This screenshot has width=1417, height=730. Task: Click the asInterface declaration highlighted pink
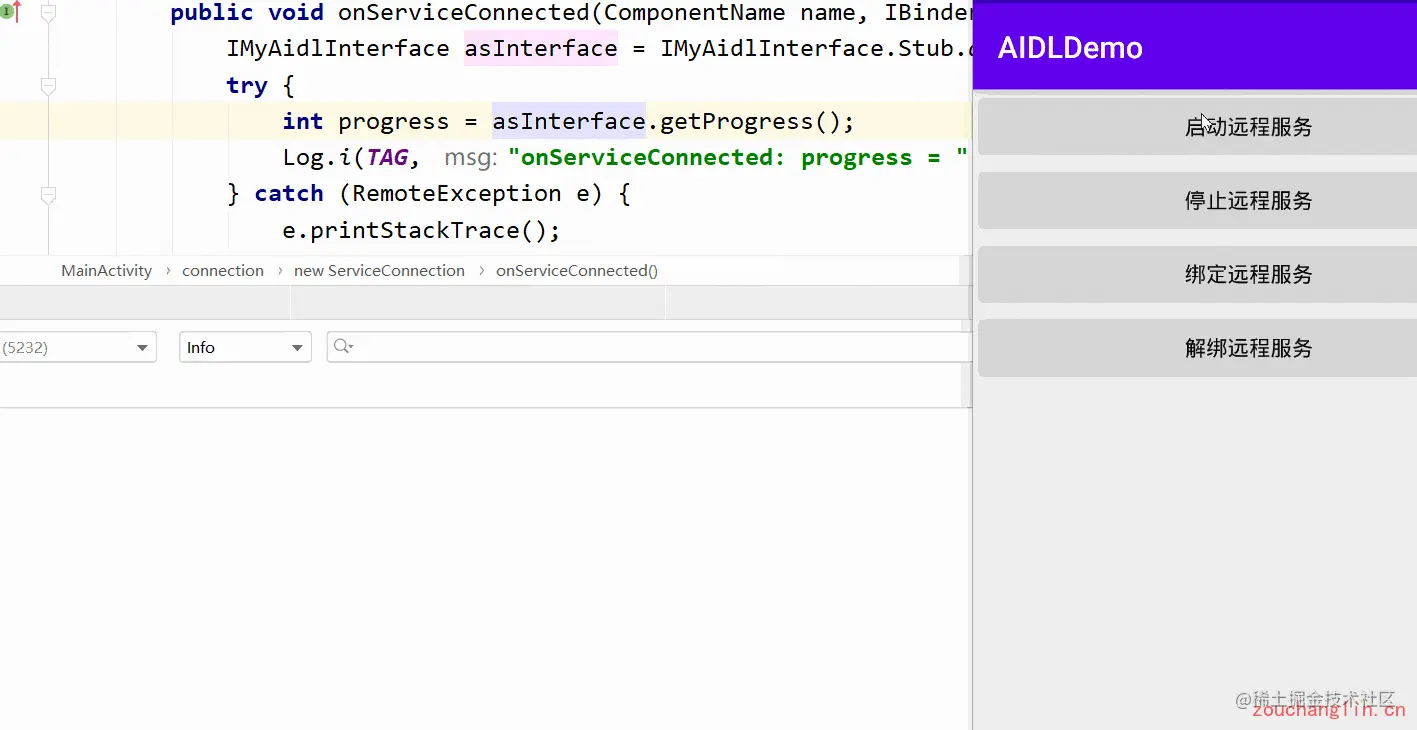tap(541, 49)
